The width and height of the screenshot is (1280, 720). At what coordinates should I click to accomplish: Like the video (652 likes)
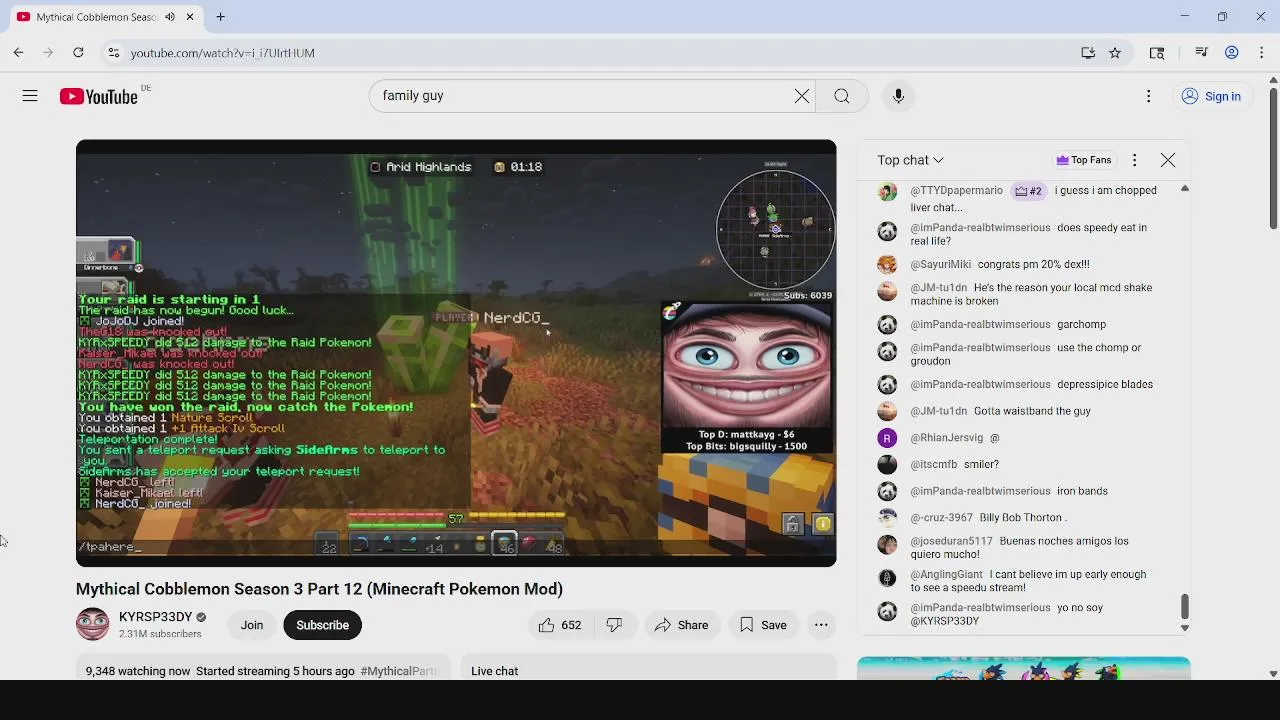coord(560,625)
